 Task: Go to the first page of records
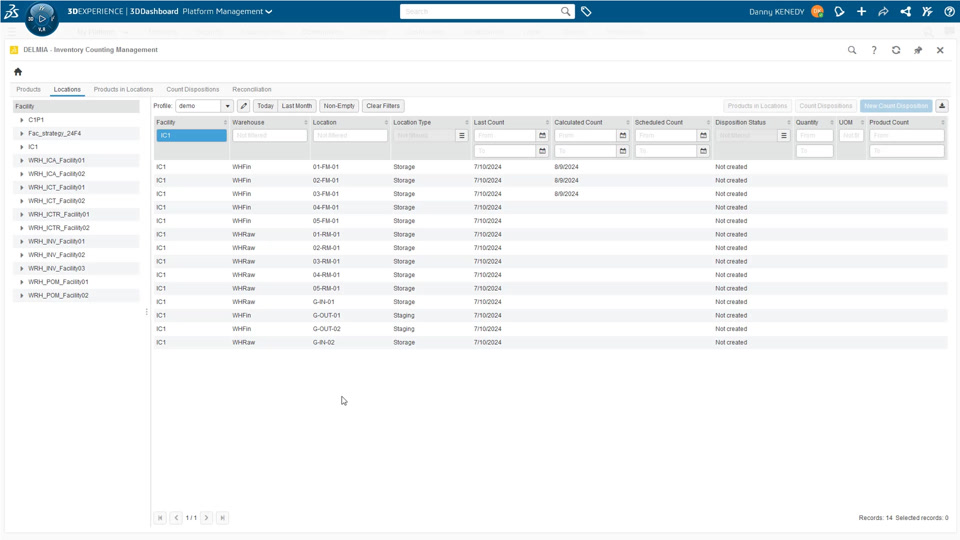[160, 518]
